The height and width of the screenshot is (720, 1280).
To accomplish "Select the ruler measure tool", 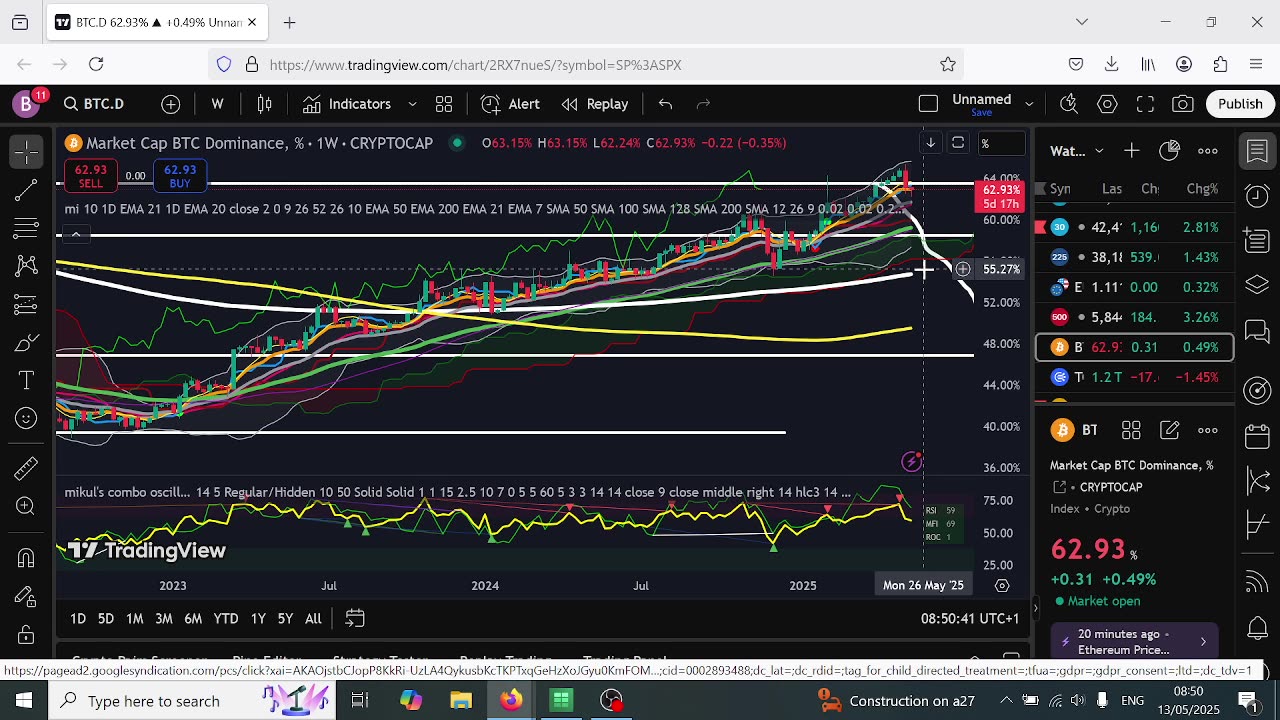I will point(27,467).
